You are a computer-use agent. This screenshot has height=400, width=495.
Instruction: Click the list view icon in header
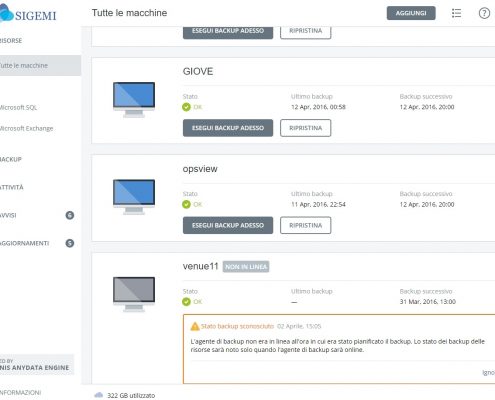coord(456,13)
